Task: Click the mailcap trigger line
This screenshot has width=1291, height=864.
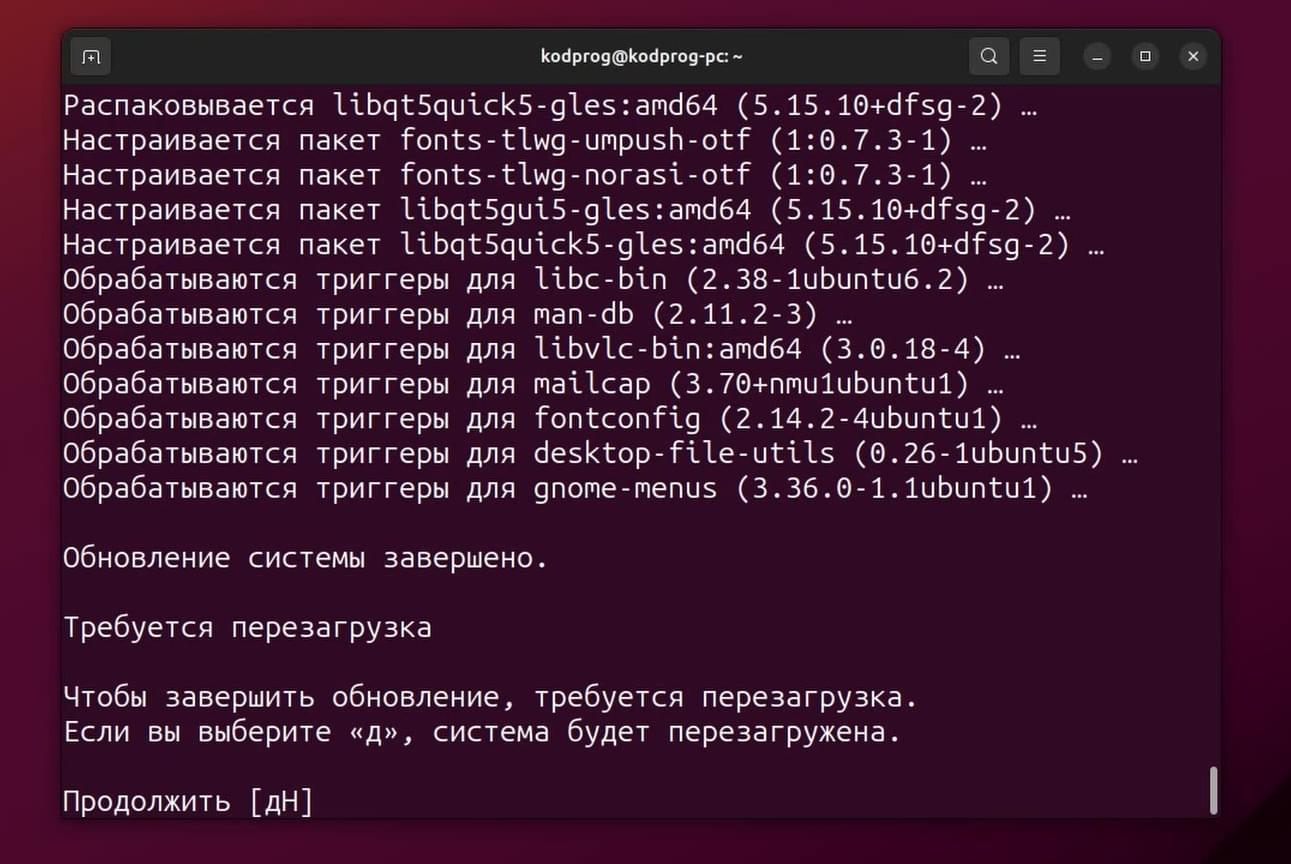Action: point(533,384)
